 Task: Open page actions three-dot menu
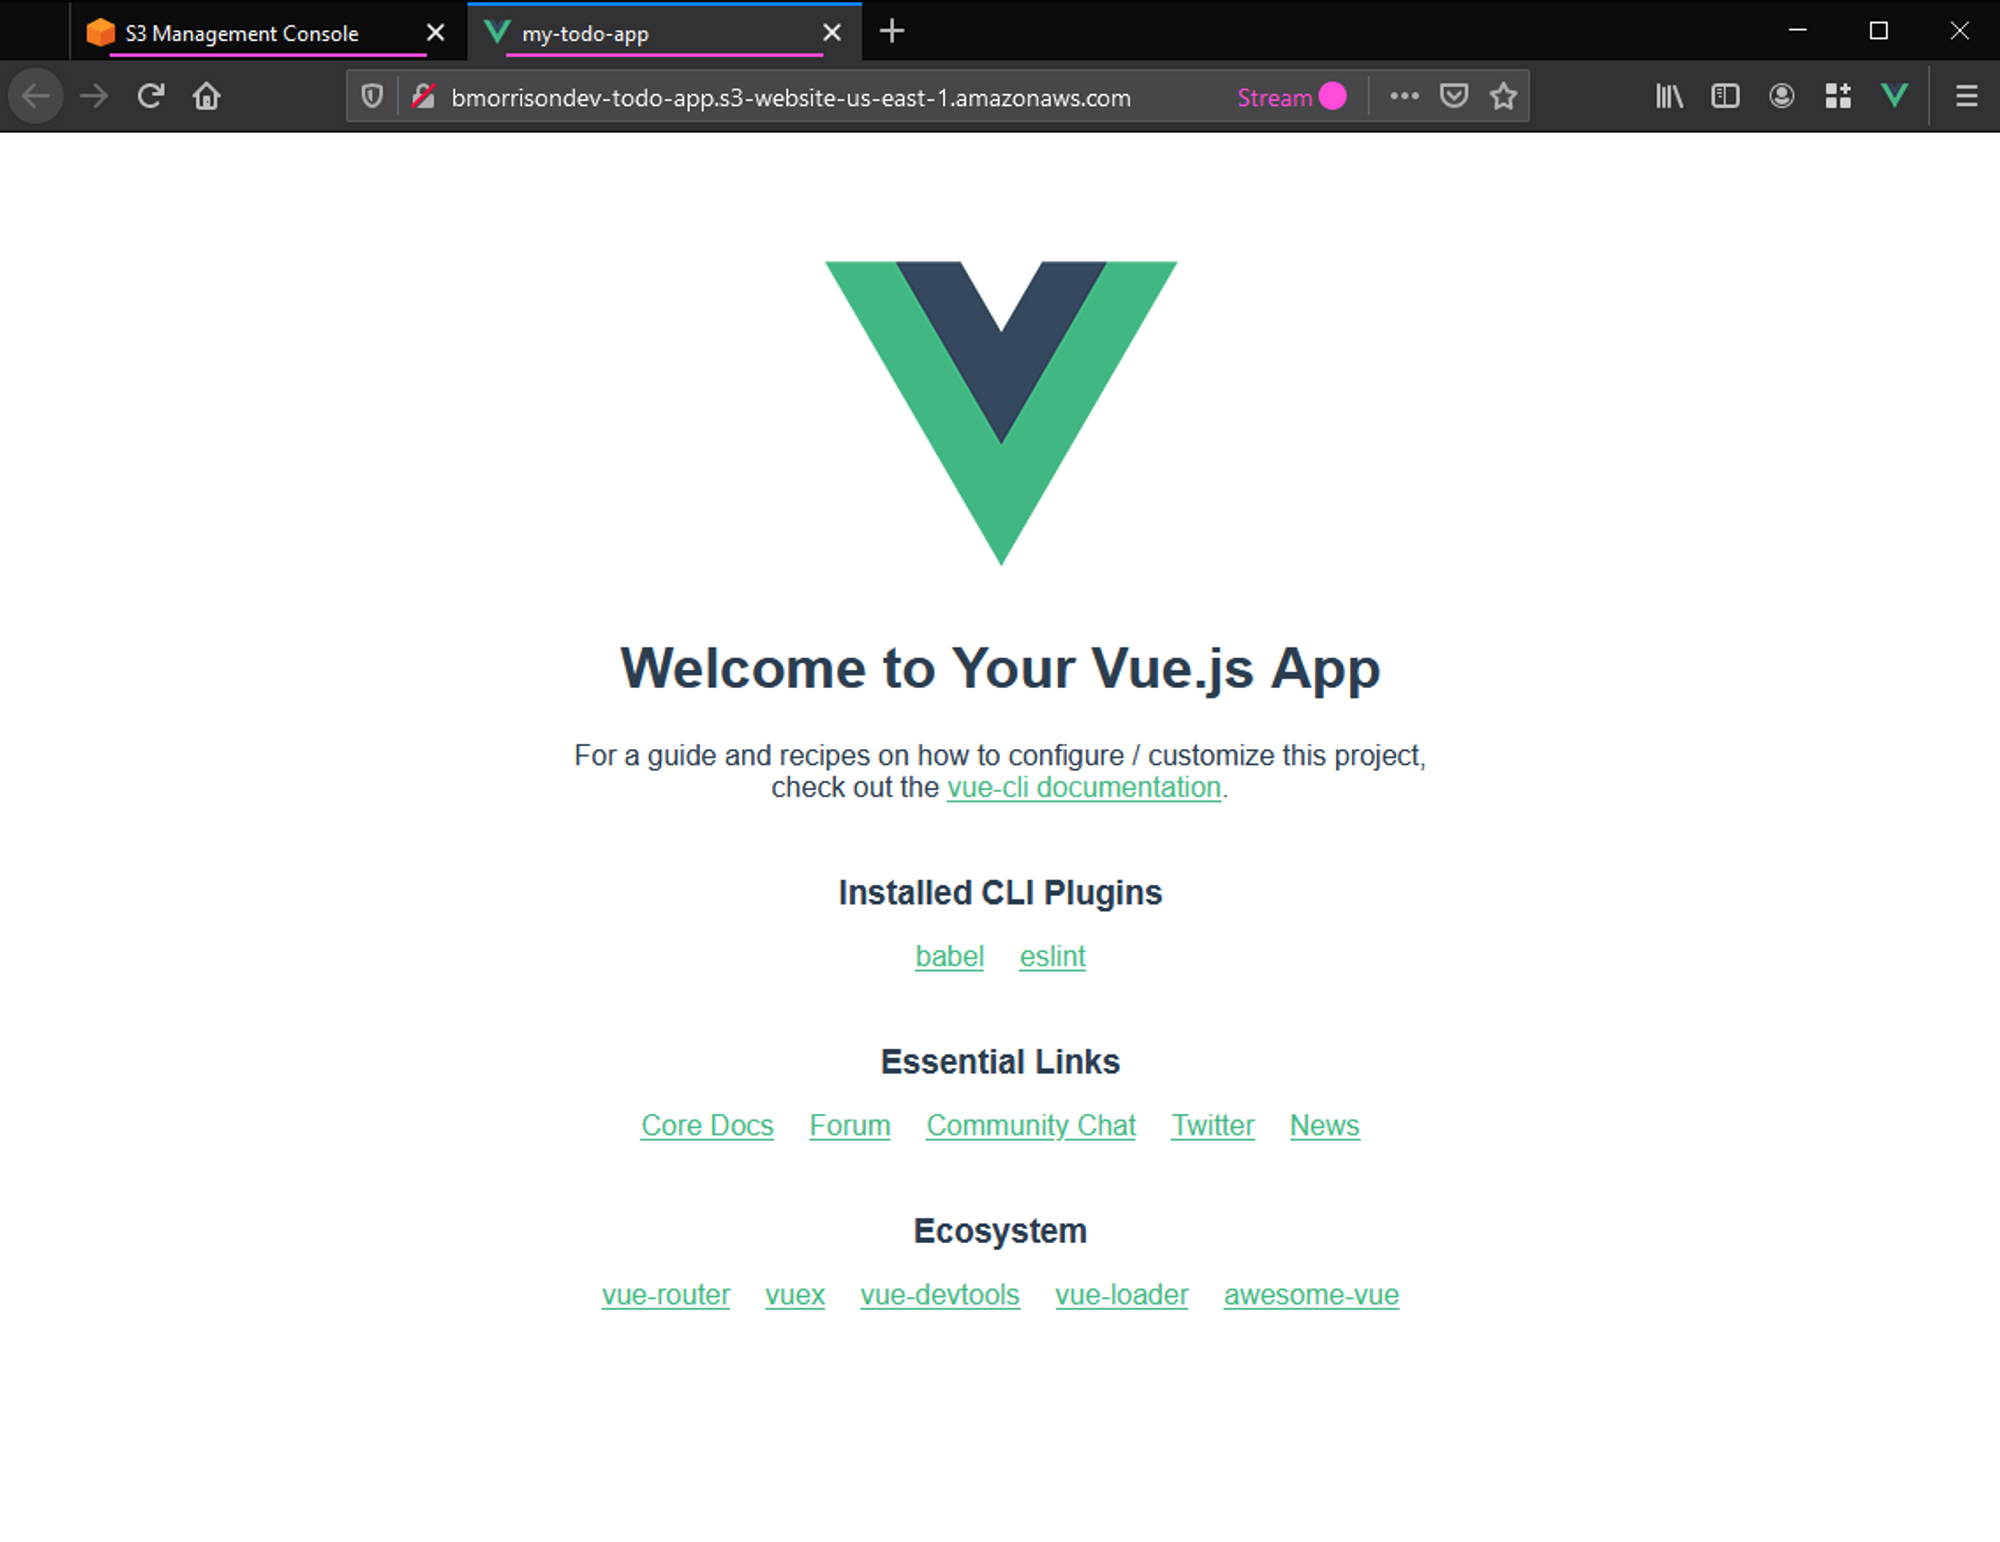[x=1404, y=96]
